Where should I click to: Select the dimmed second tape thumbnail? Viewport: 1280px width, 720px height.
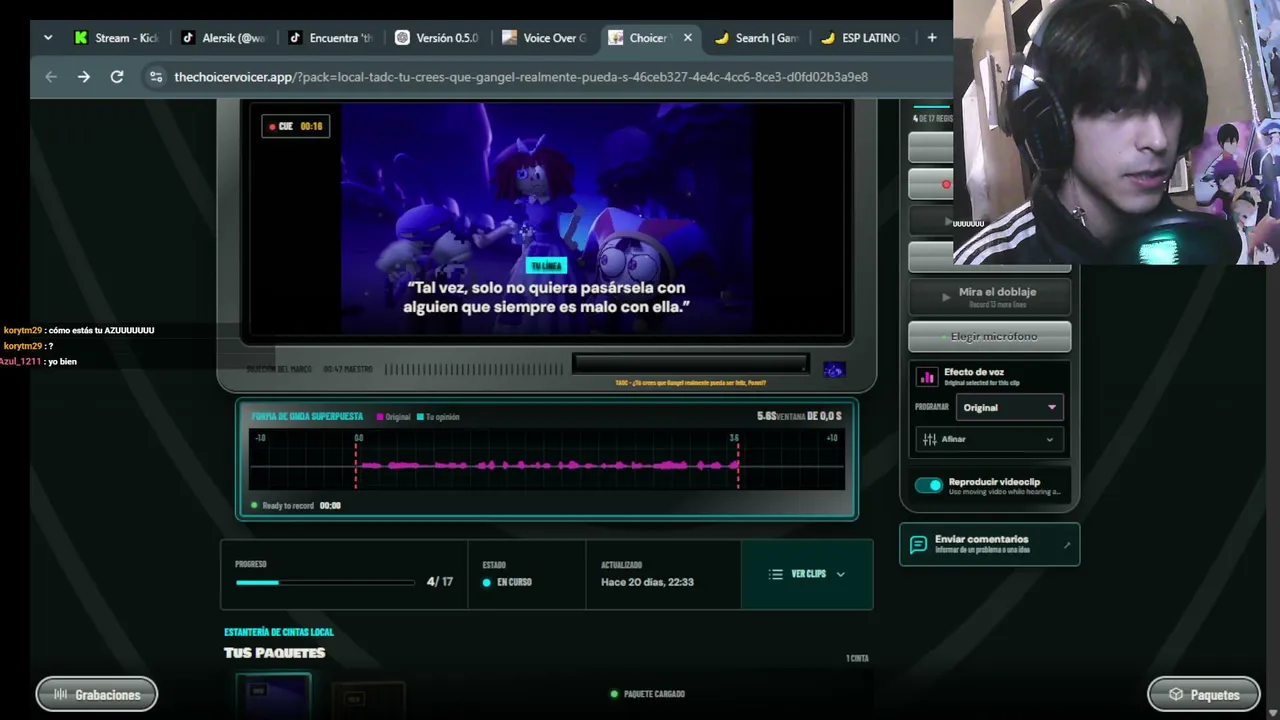tap(368, 701)
